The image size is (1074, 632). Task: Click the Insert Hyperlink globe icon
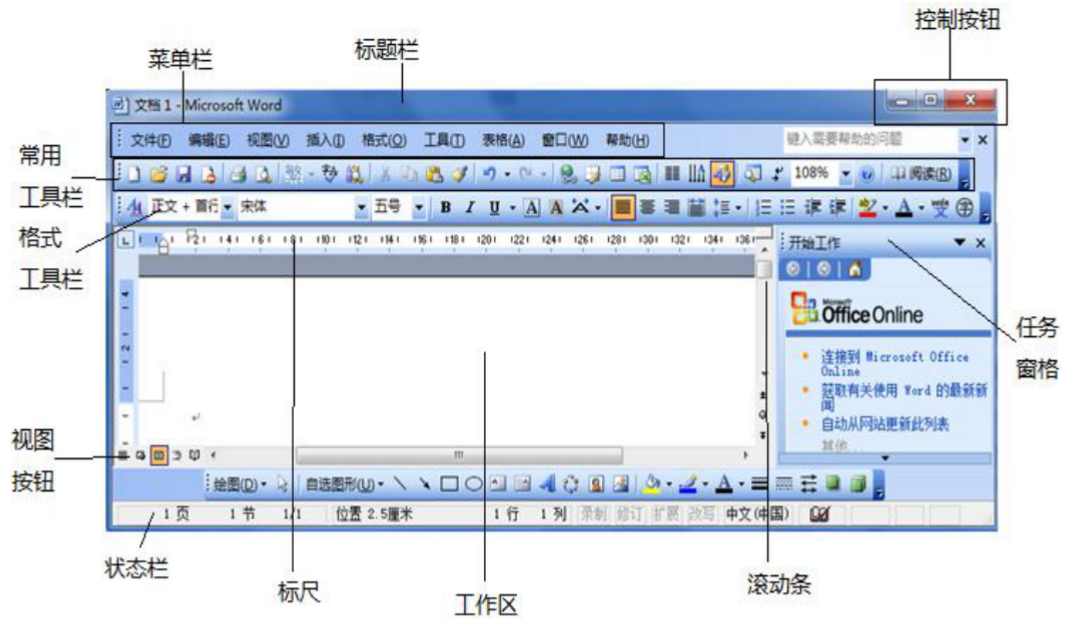point(567,175)
